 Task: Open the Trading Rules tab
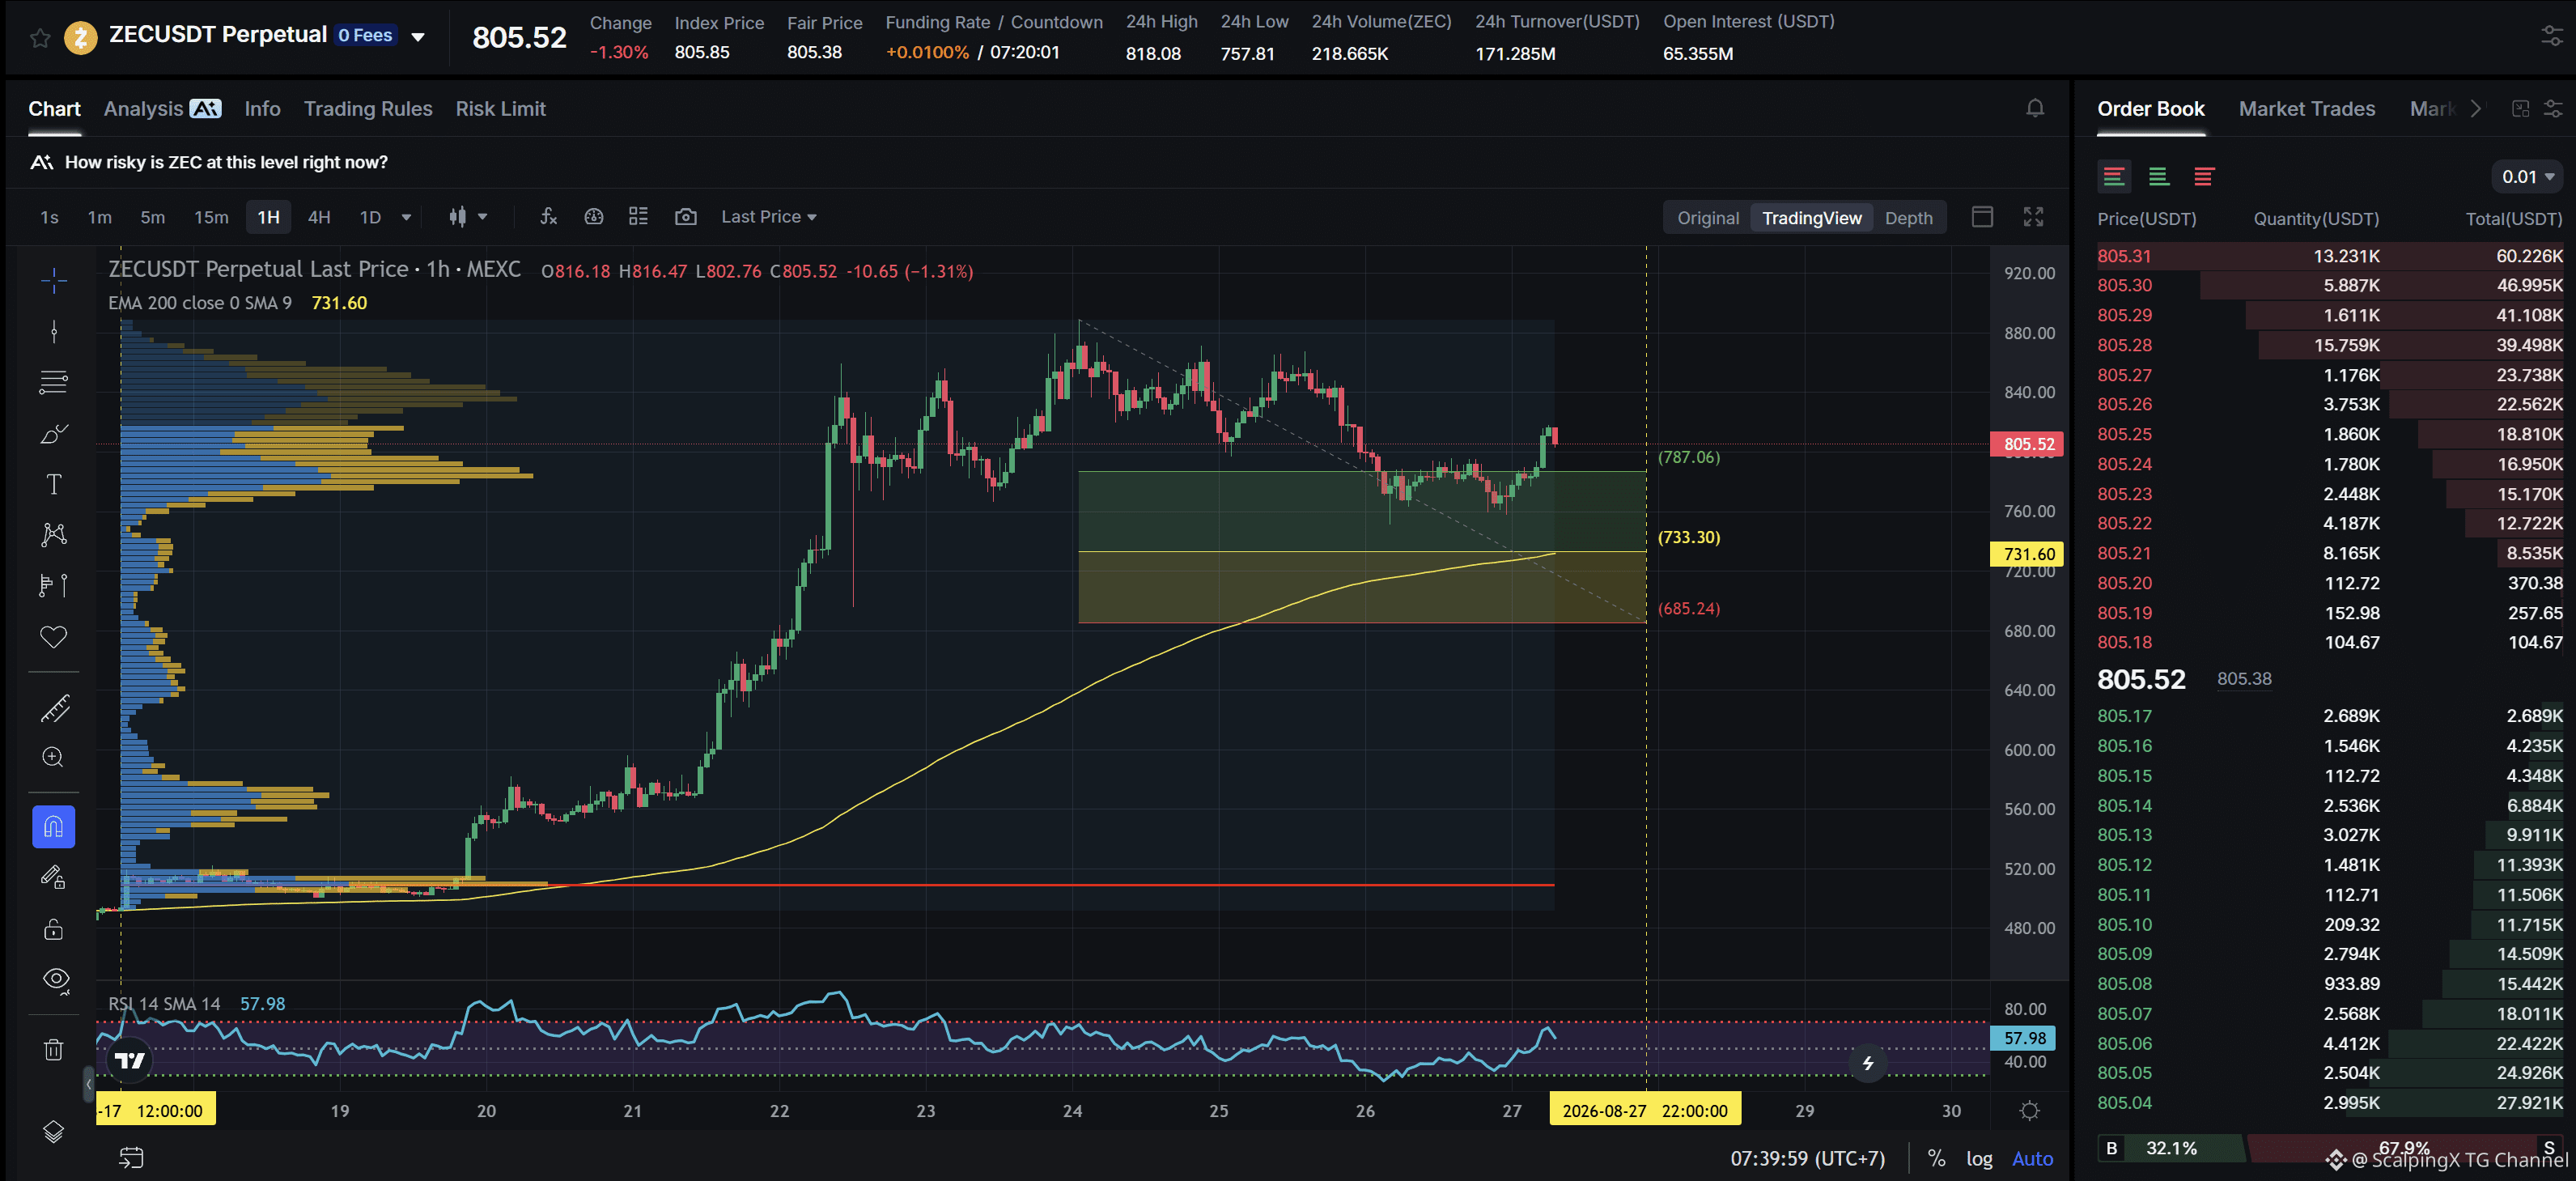pos(368,108)
